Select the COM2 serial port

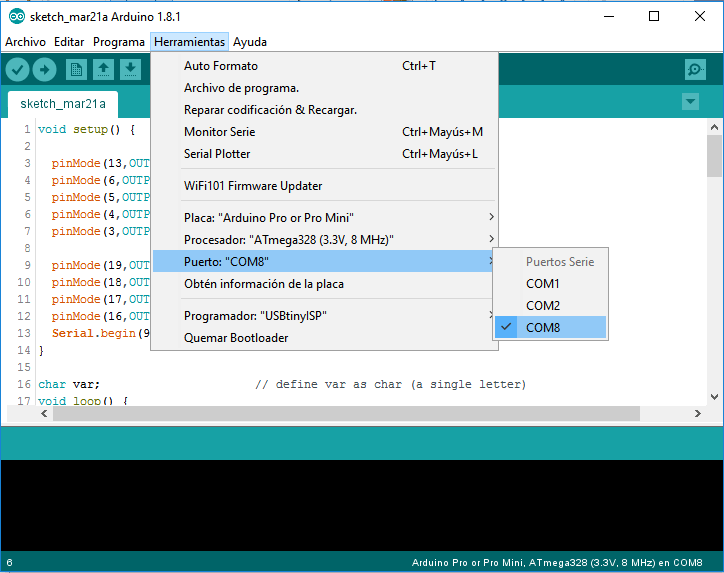click(550, 306)
